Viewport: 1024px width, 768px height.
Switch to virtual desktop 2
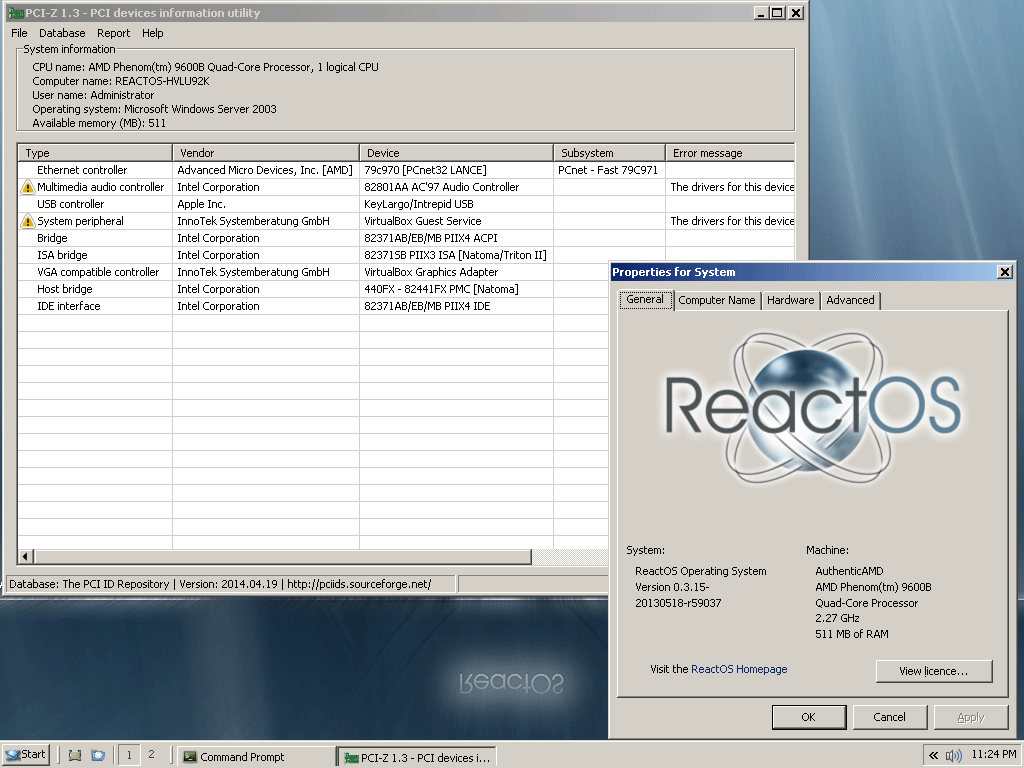pyautogui.click(x=152, y=755)
